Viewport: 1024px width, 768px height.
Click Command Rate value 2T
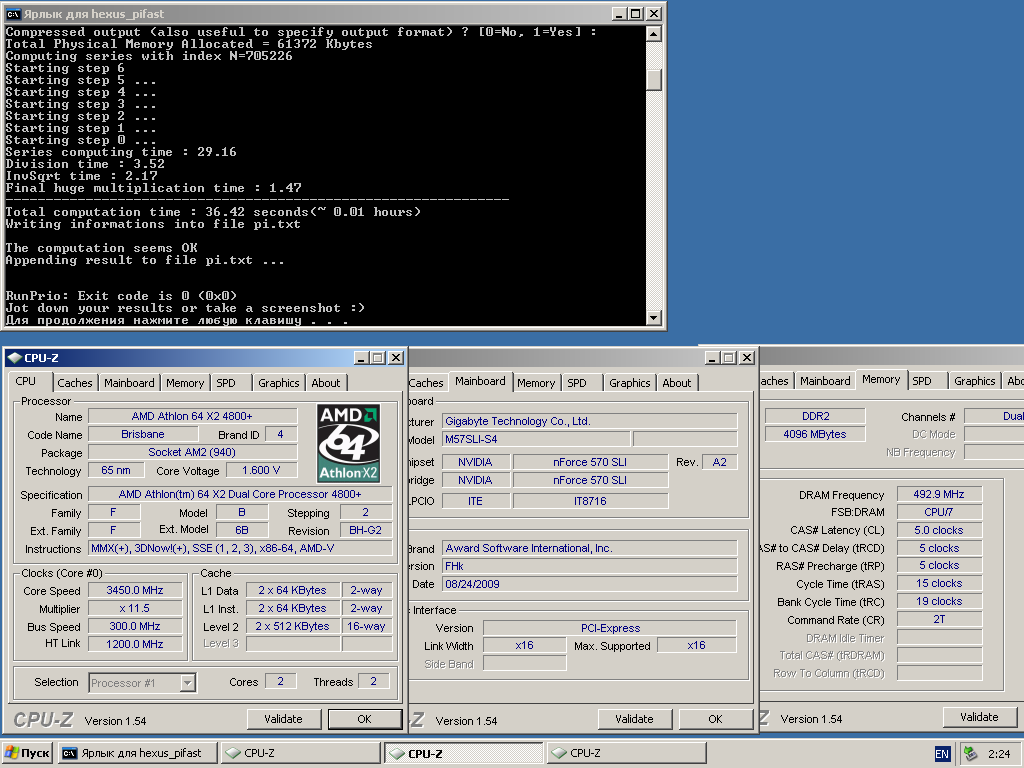938,619
